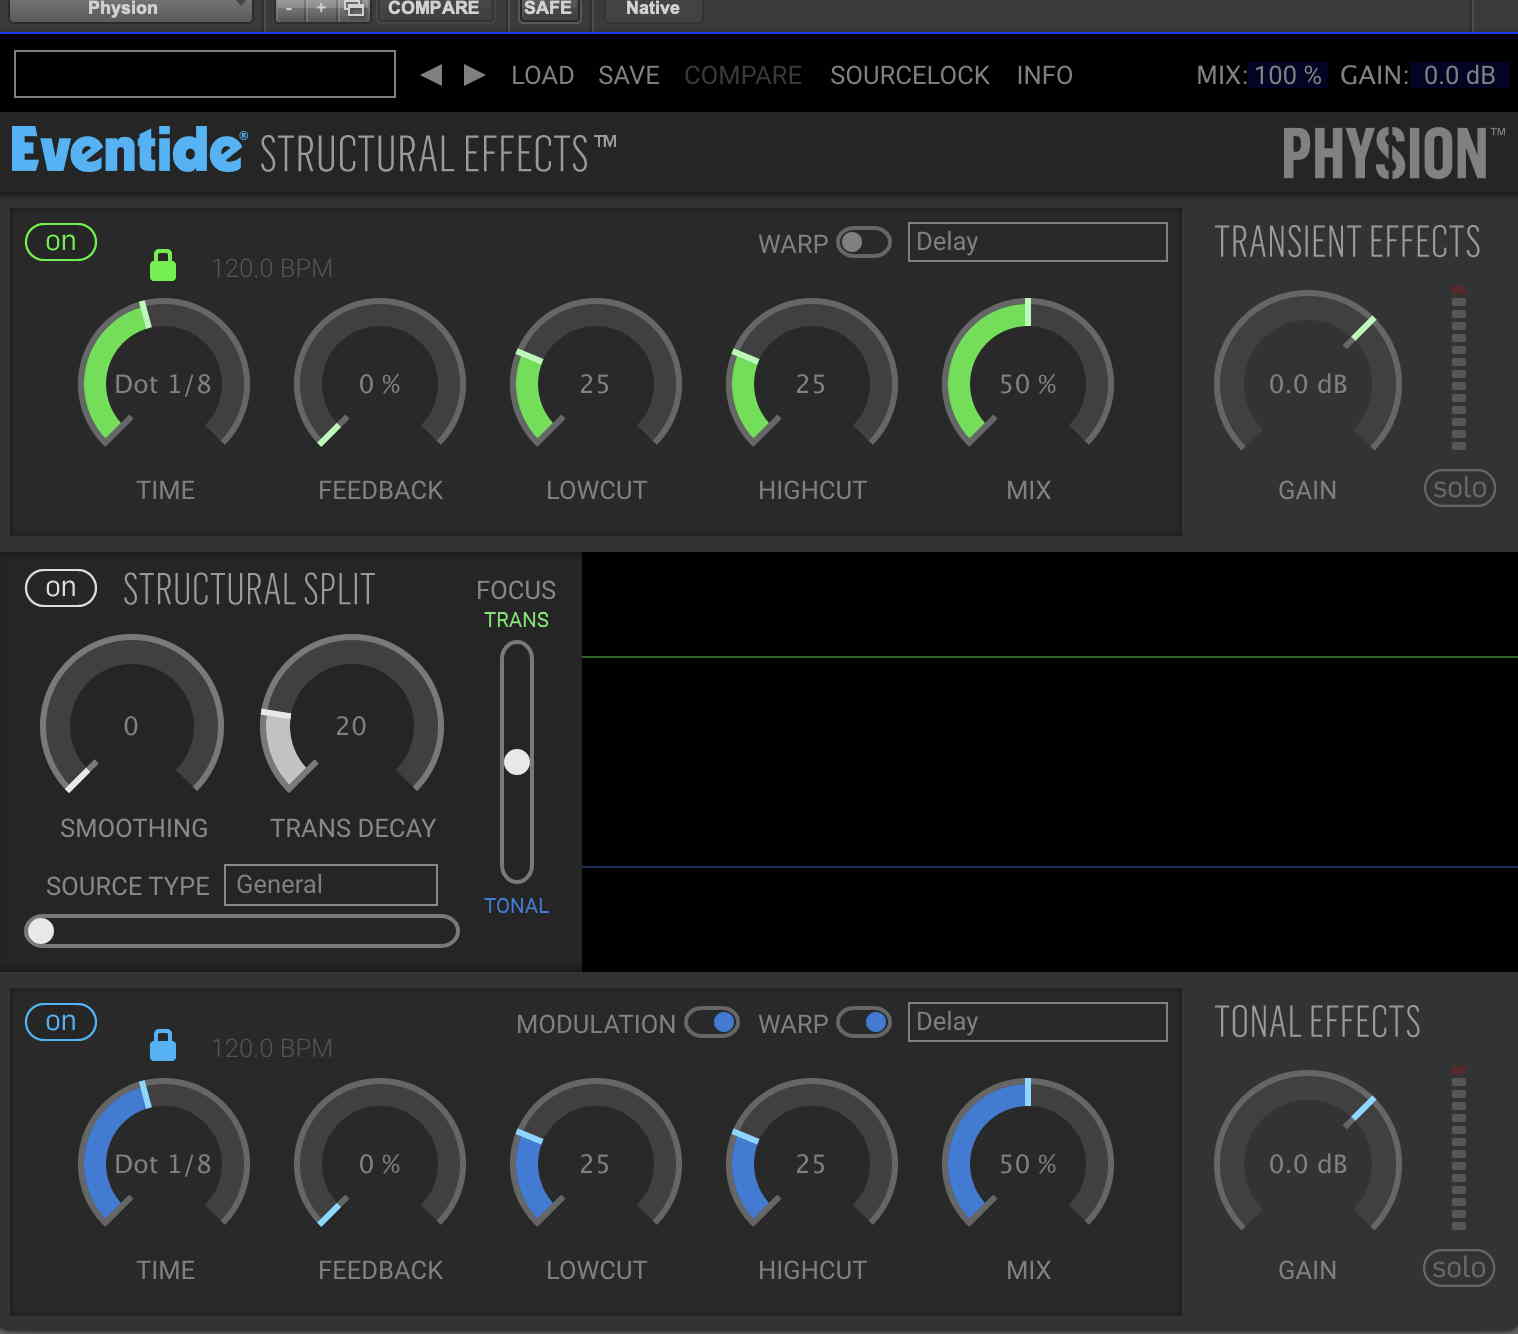Click SAVE in the preset bar
This screenshot has width=1518, height=1334.
(629, 75)
